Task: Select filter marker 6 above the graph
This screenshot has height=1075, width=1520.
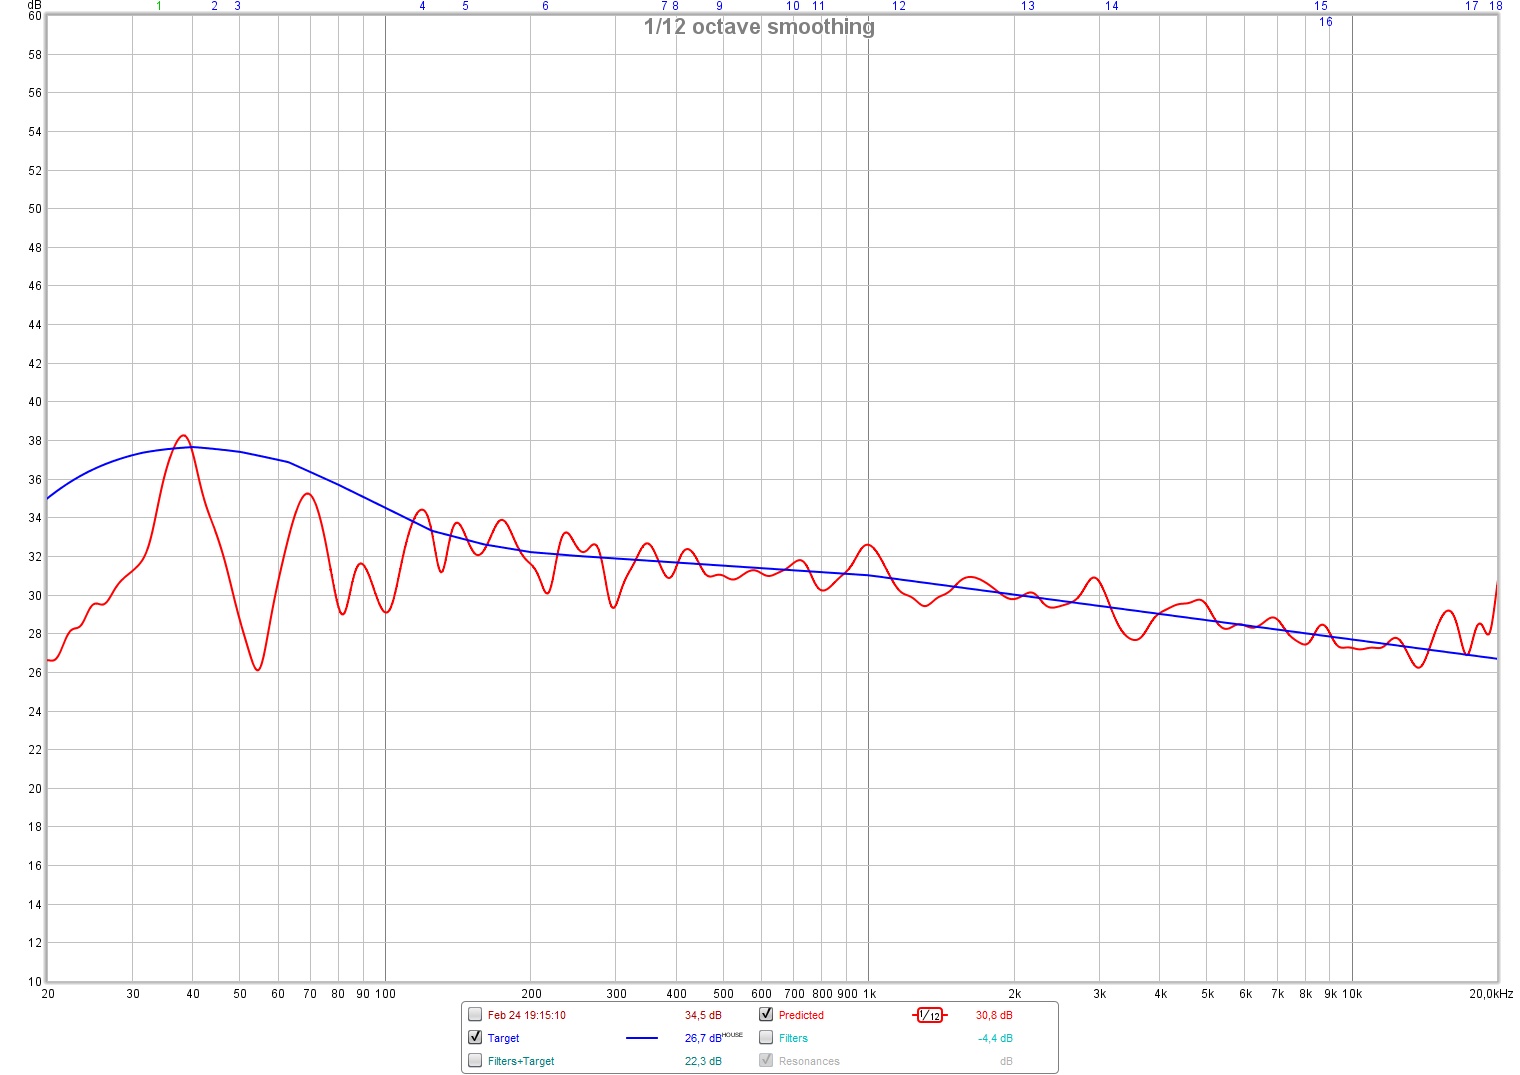Action: point(545,6)
